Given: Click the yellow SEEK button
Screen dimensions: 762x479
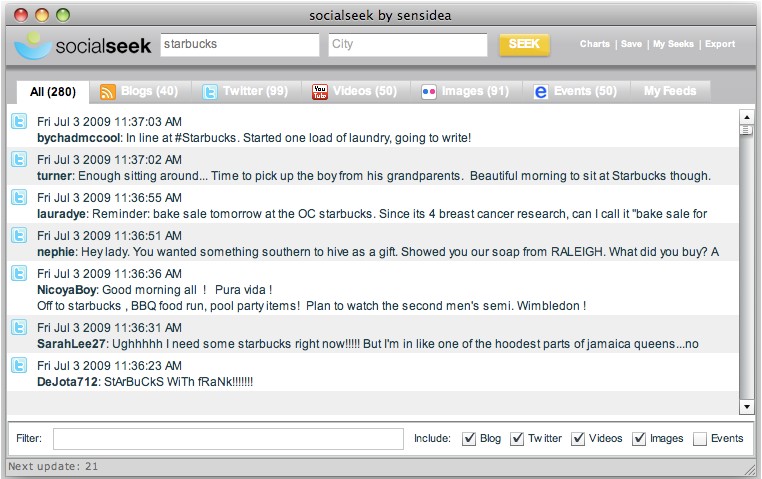Looking at the screenshot, I should (x=524, y=44).
